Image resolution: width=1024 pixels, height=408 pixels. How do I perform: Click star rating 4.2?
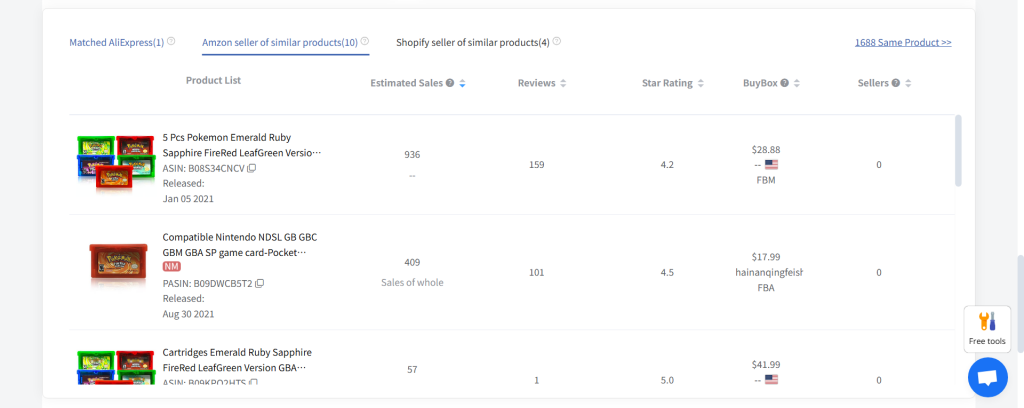click(667, 165)
